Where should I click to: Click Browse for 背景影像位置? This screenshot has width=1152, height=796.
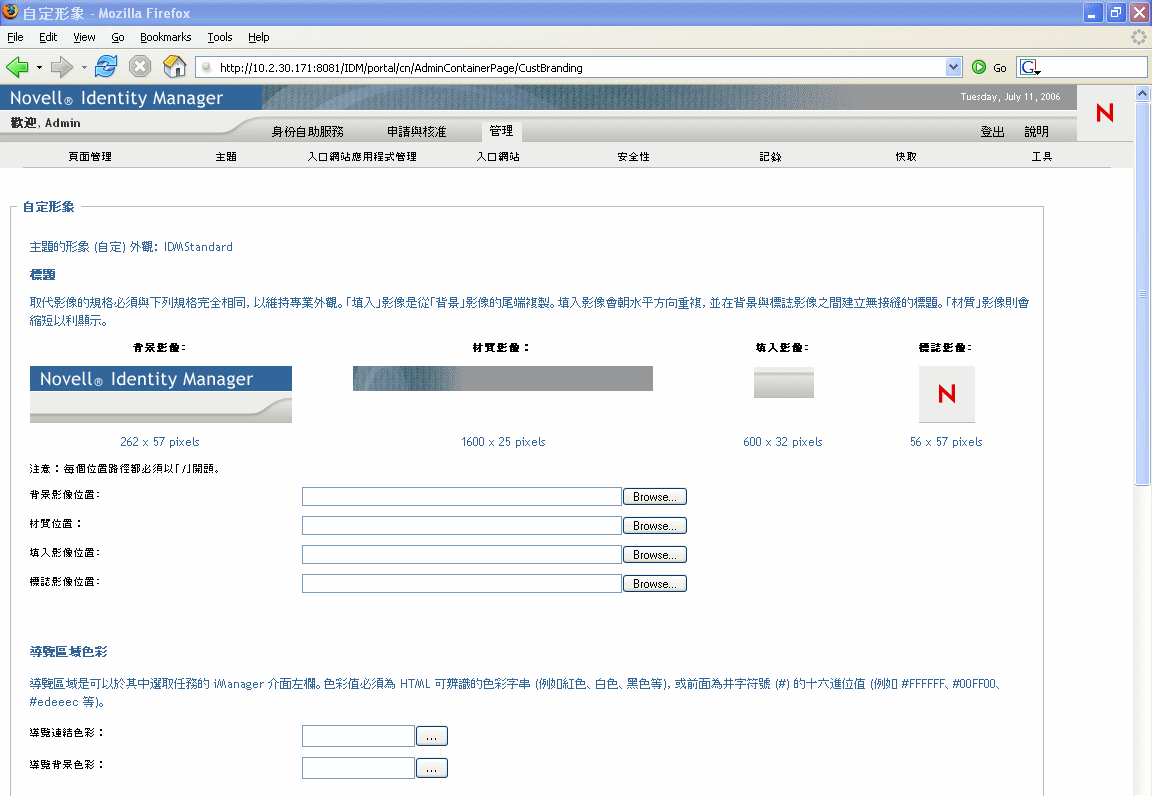(654, 497)
